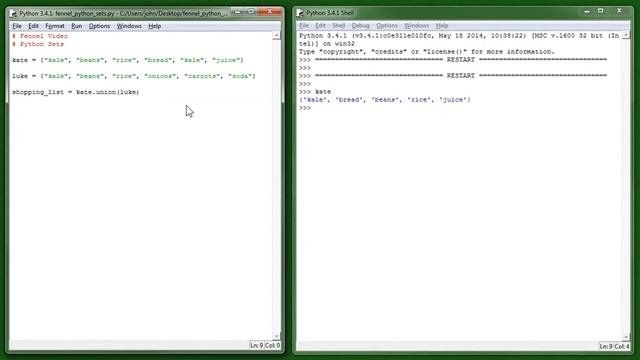
Task: Click Shell status bar 'Ln: 9' indicator
Action: point(606,346)
